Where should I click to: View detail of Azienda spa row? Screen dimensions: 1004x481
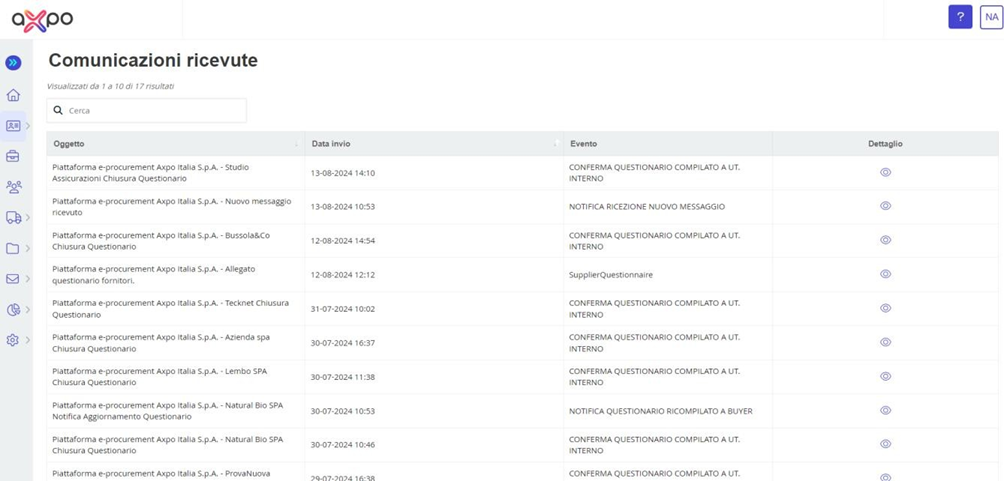[886, 342]
